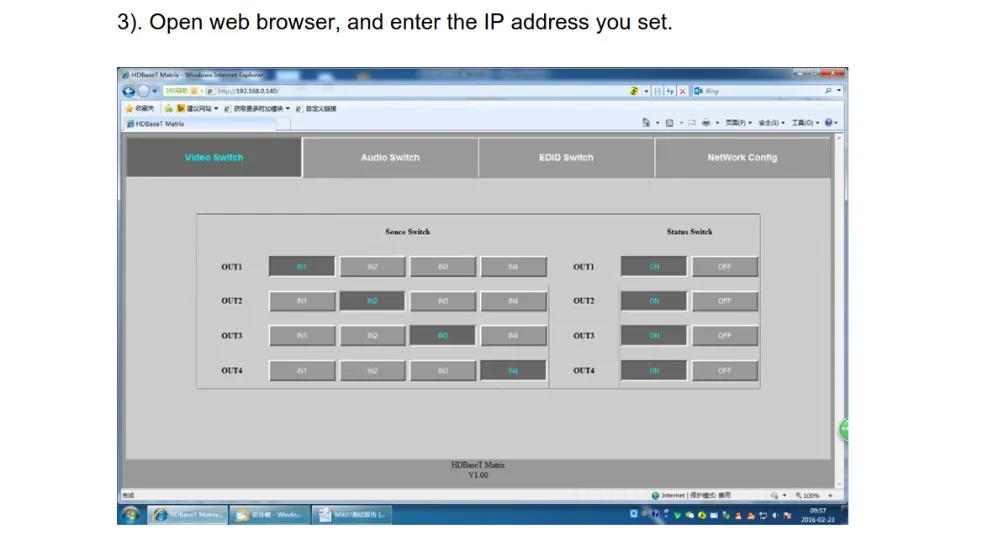
Task: Select IN1 for OUT1 scene switch
Action: [x=302, y=267]
